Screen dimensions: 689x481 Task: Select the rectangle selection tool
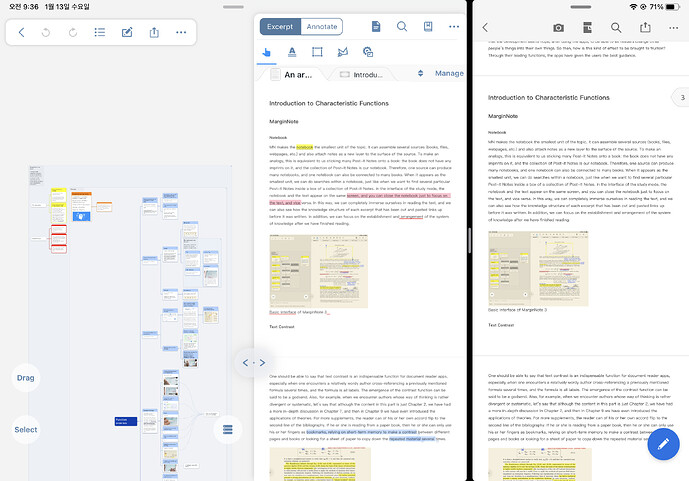(x=317, y=52)
